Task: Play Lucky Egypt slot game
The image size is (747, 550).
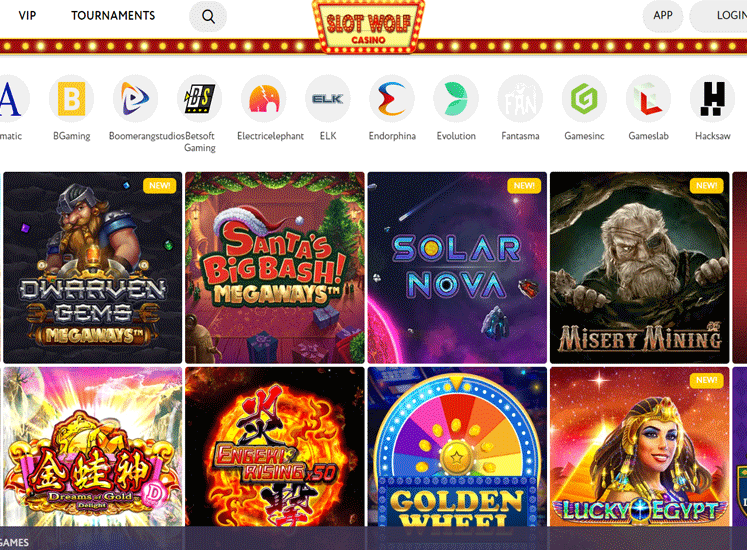Action: 640,447
